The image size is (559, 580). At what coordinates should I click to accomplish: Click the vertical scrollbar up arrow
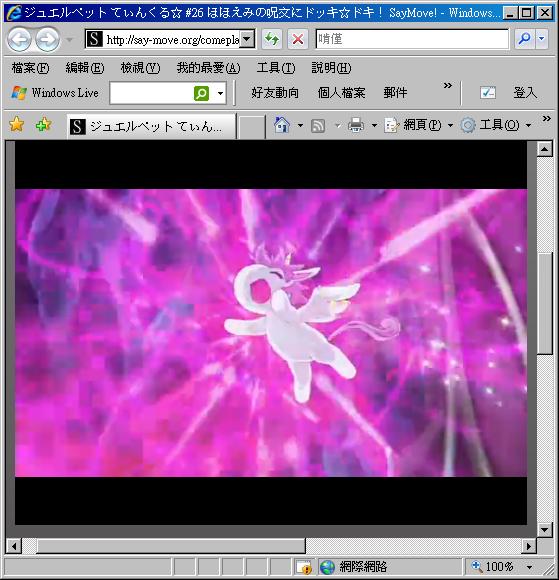[545, 149]
